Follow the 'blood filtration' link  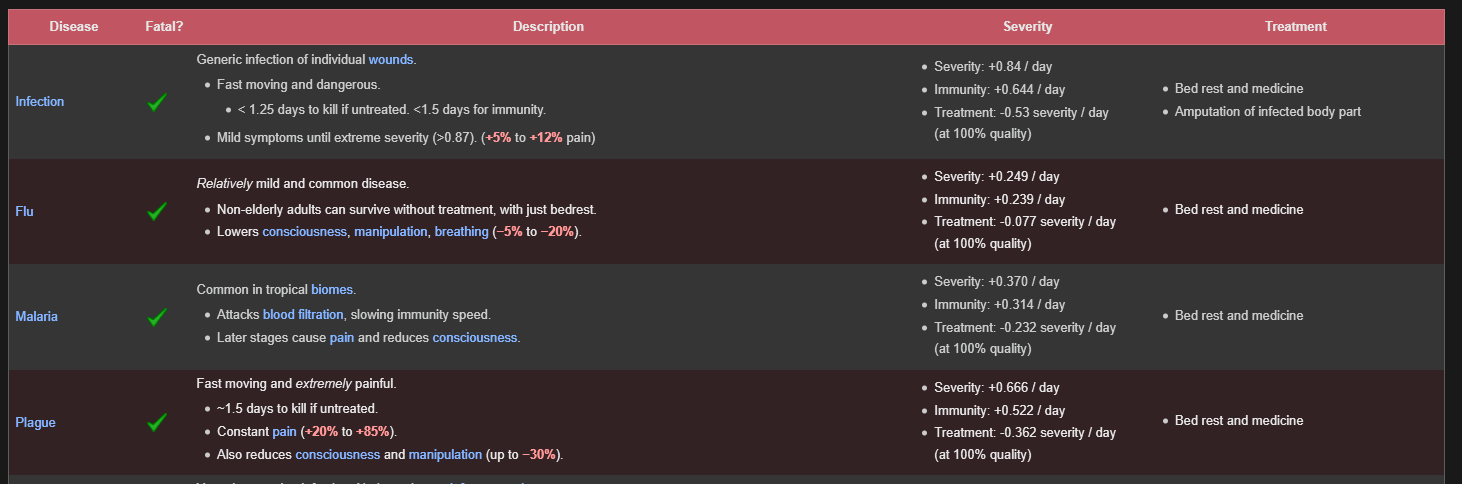[303, 315]
